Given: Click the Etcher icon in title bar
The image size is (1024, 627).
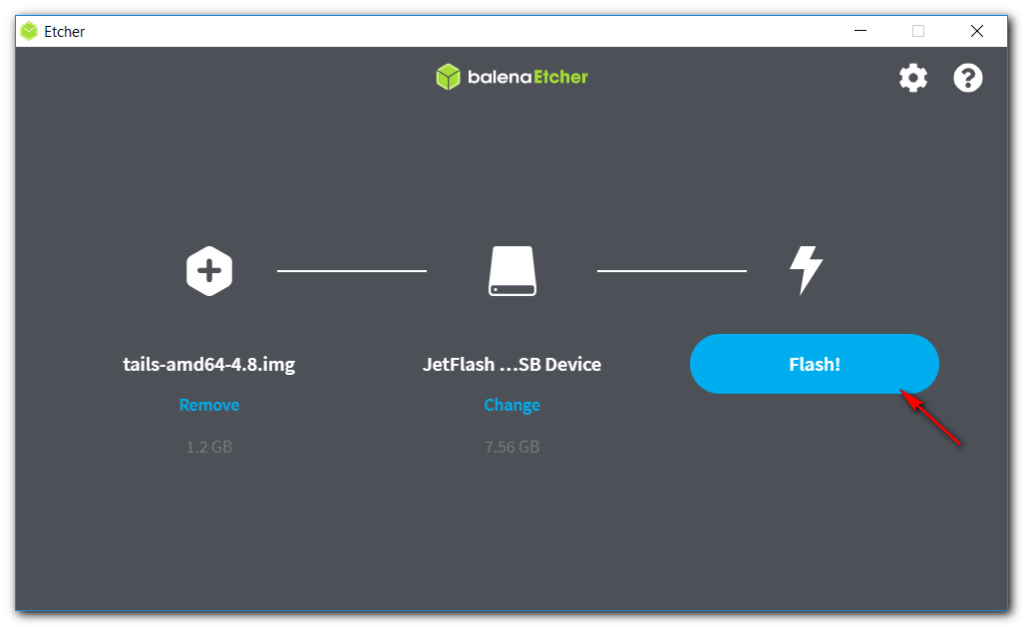Looking at the screenshot, I should tap(29, 31).
